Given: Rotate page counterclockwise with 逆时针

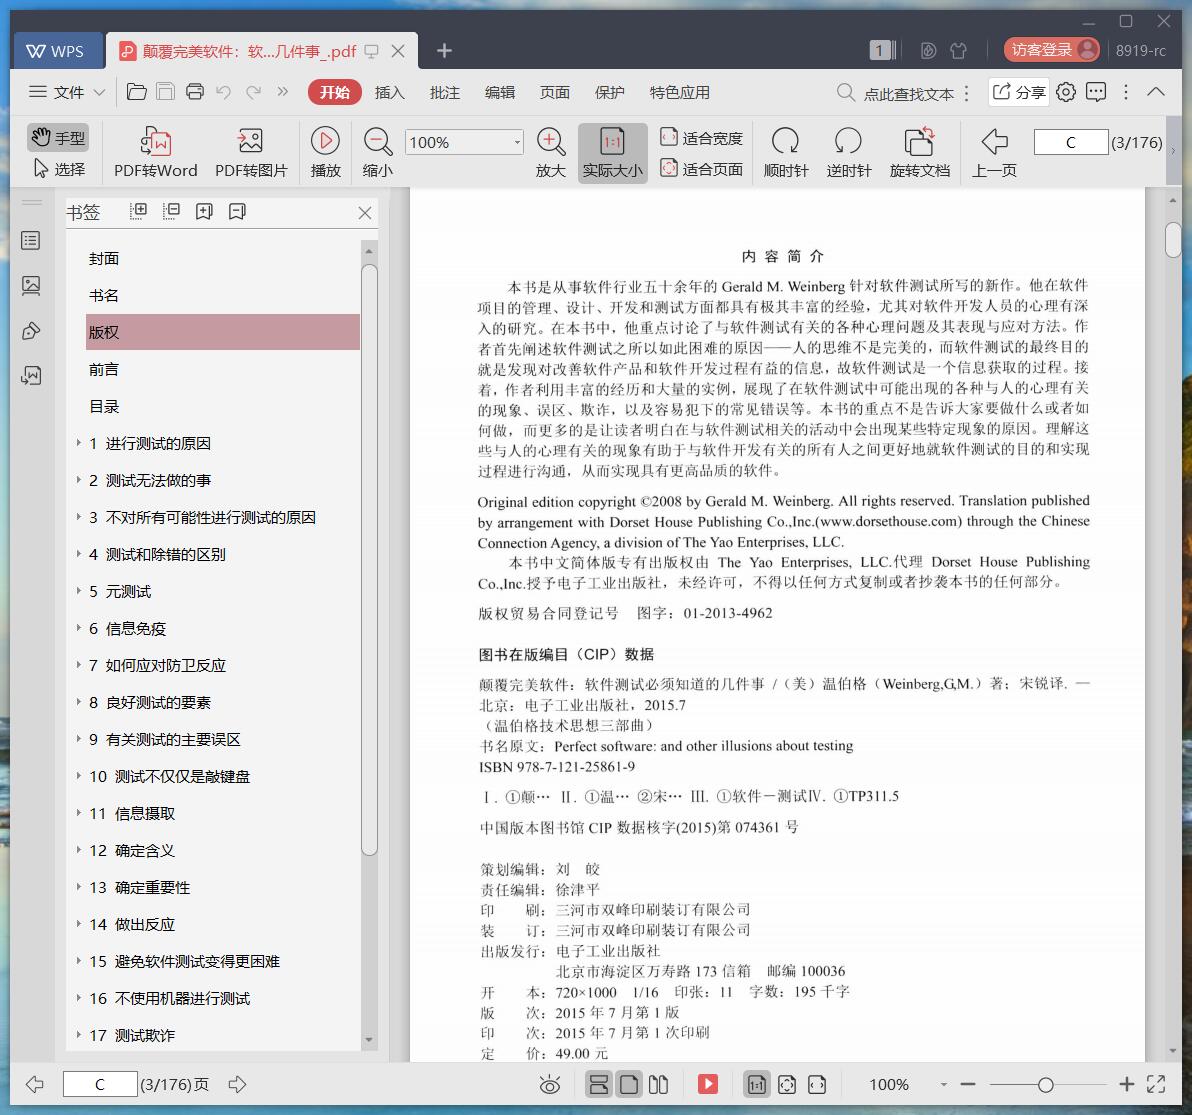Looking at the screenshot, I should pos(848,153).
